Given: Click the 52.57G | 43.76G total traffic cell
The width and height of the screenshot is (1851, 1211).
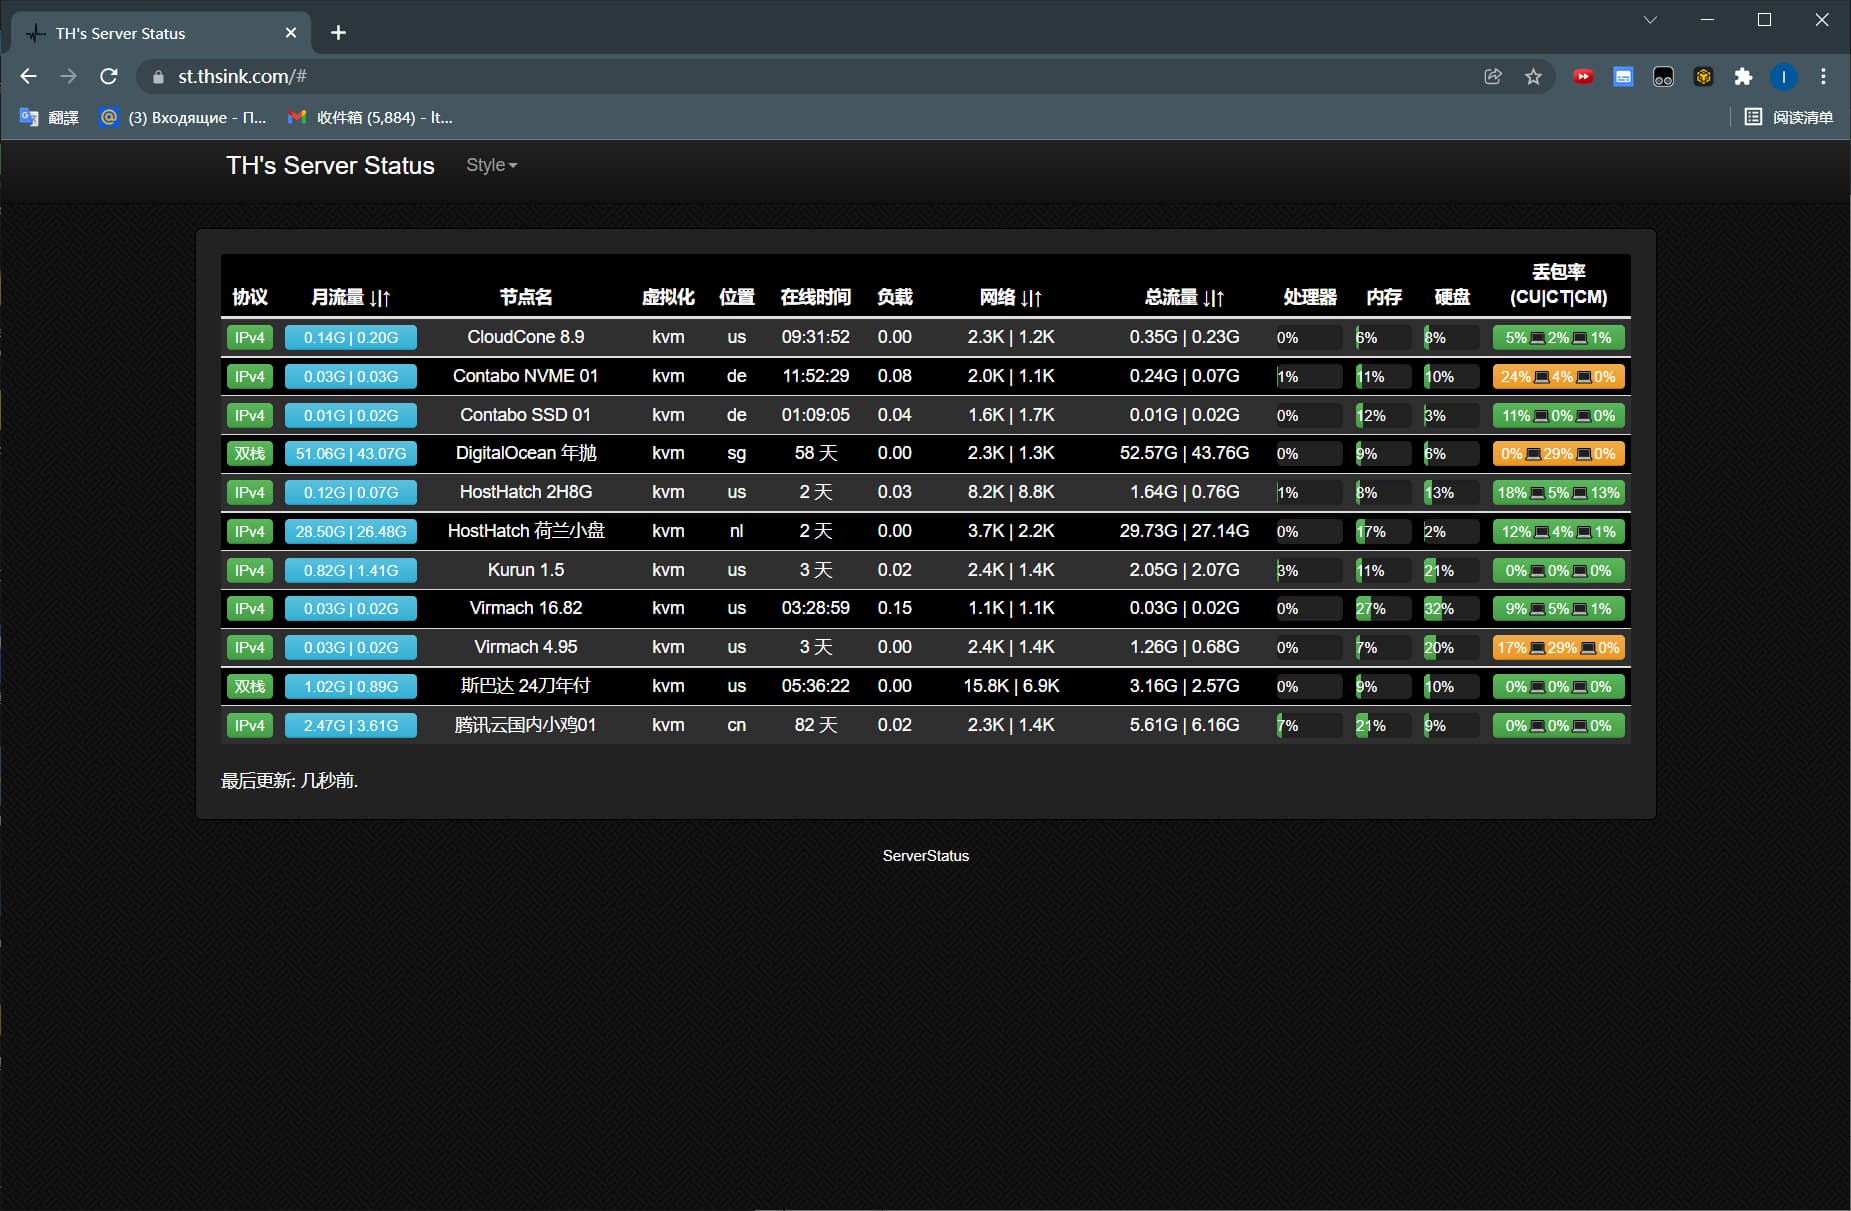Looking at the screenshot, I should [x=1184, y=453].
